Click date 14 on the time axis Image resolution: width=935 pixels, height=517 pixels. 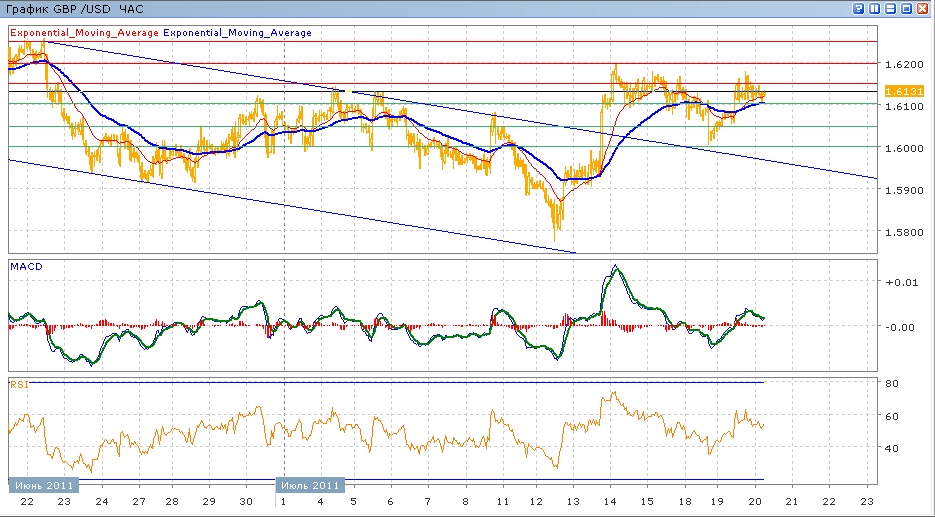click(610, 502)
